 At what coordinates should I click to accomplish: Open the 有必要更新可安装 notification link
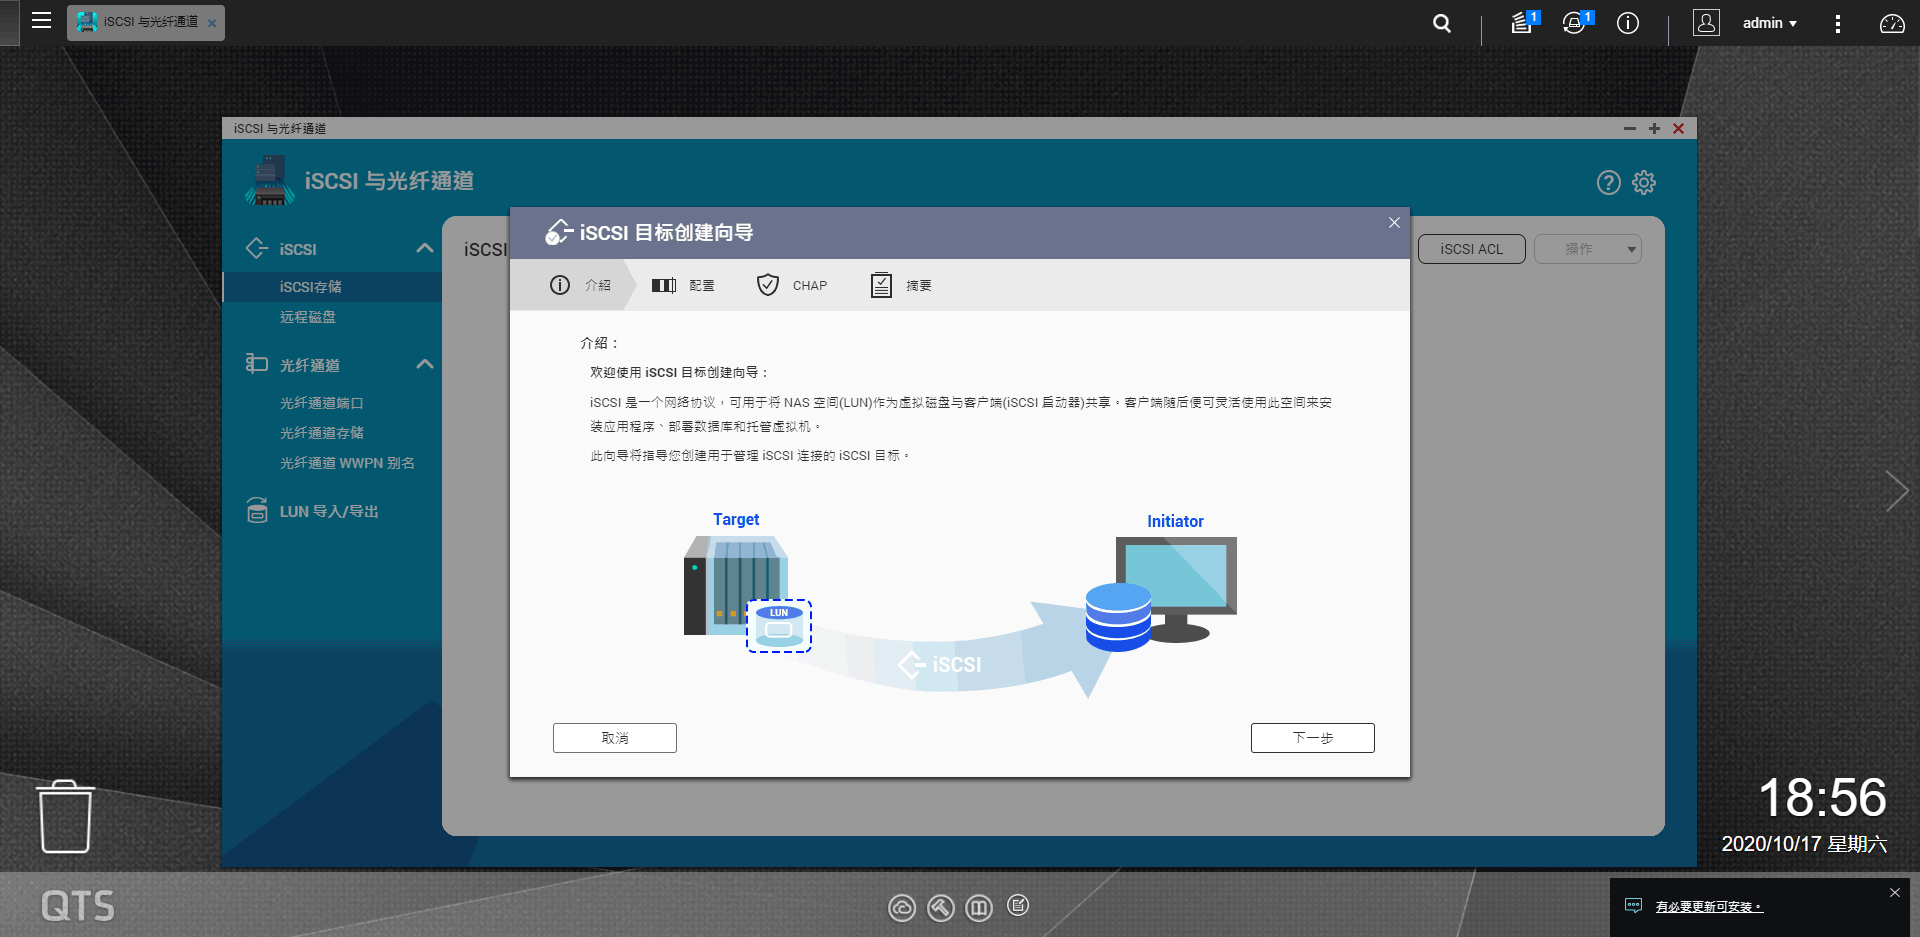coord(1709,907)
